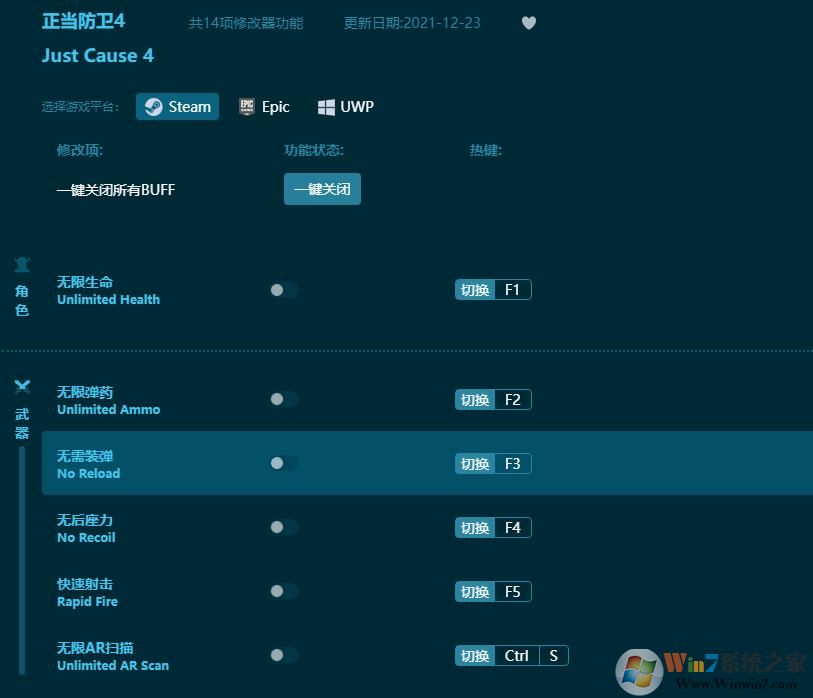Click the 切换 label next to F5
The image size is (813, 698).
point(474,592)
